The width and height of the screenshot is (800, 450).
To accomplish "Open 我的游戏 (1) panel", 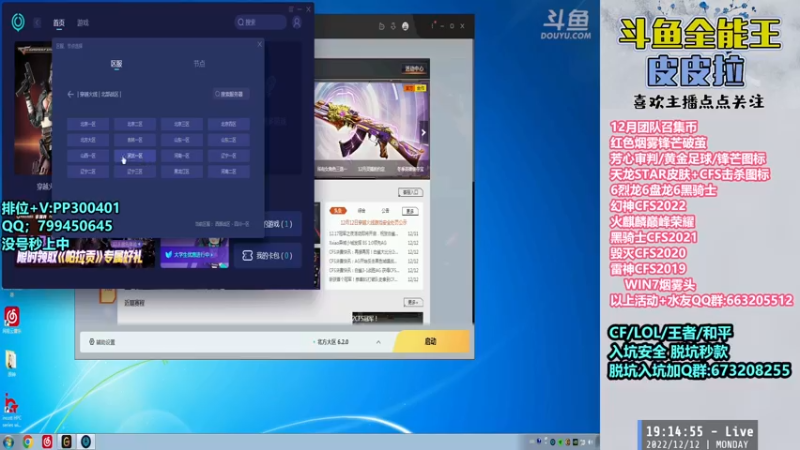I will tap(283, 224).
